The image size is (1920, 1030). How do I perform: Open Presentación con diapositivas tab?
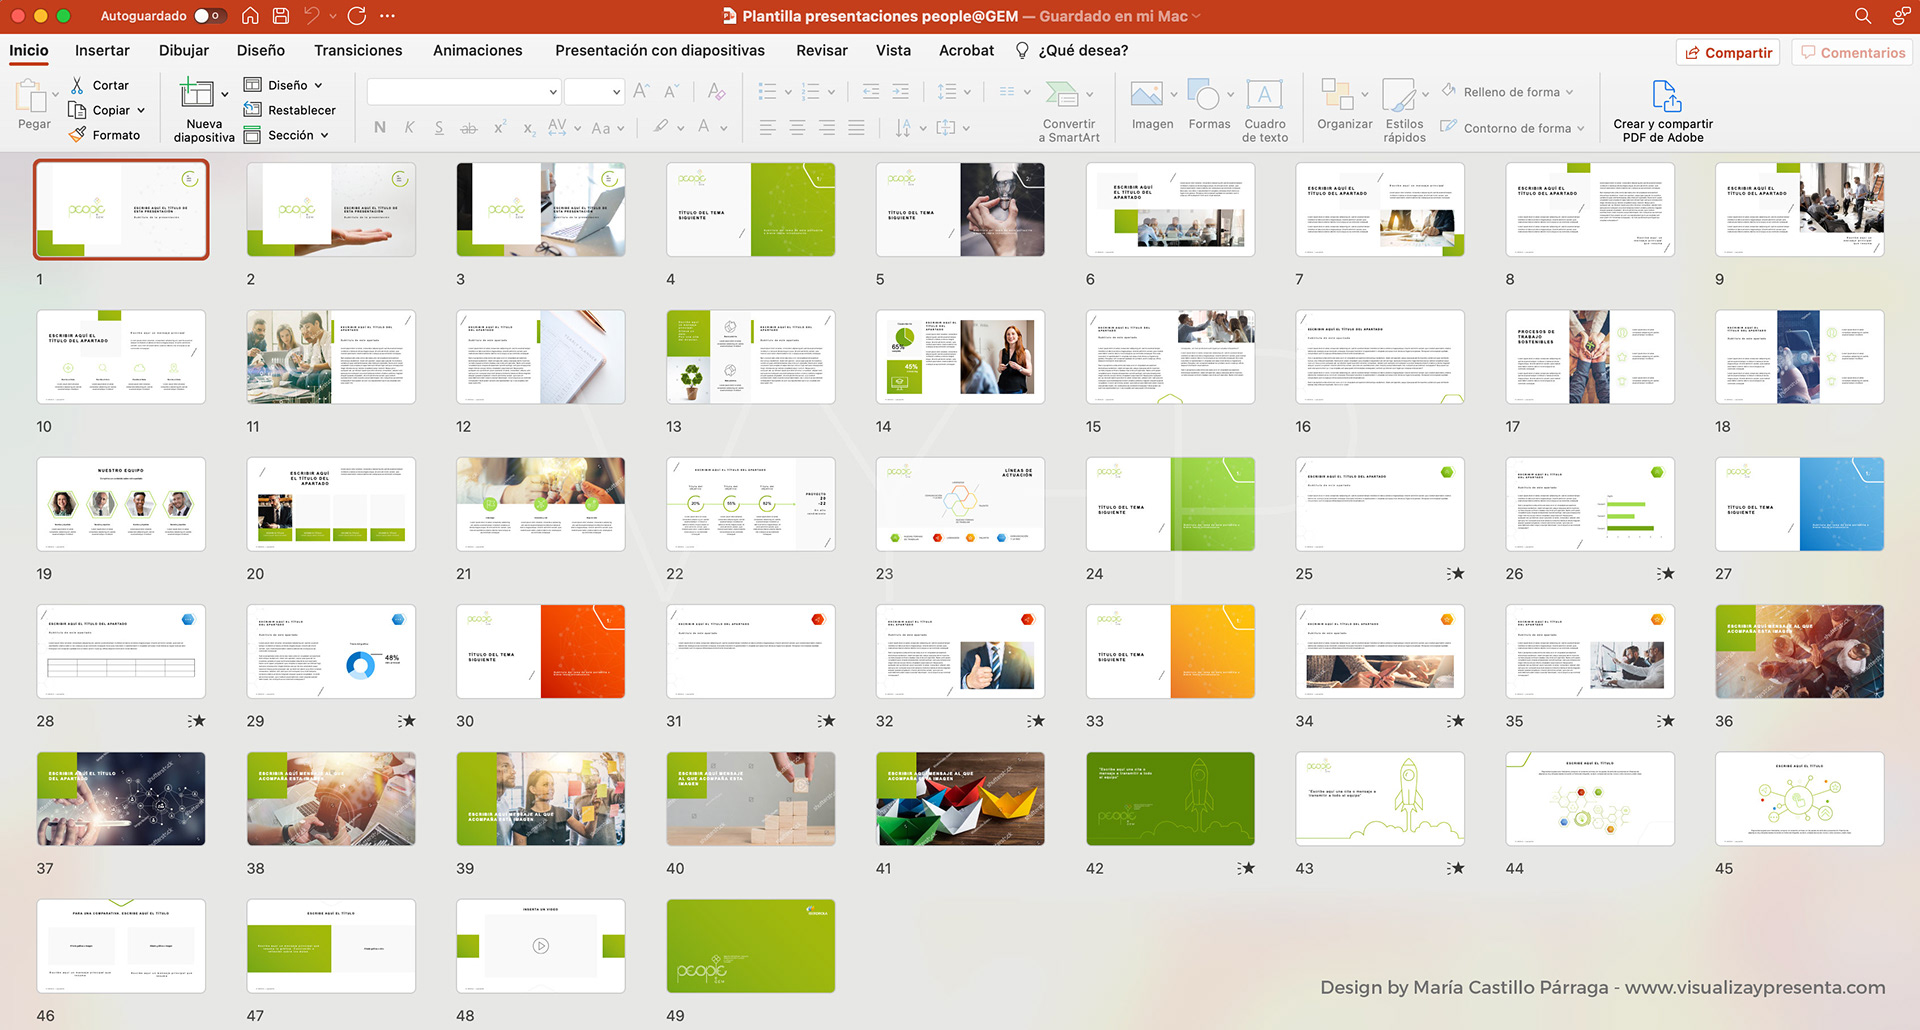tap(660, 50)
